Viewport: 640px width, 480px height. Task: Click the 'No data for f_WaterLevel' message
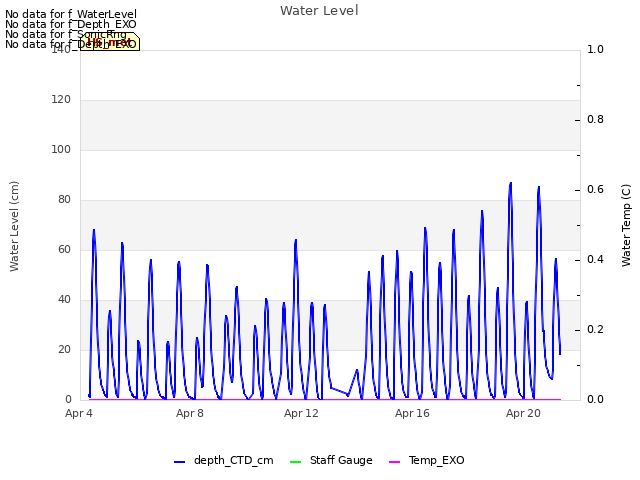71,14
